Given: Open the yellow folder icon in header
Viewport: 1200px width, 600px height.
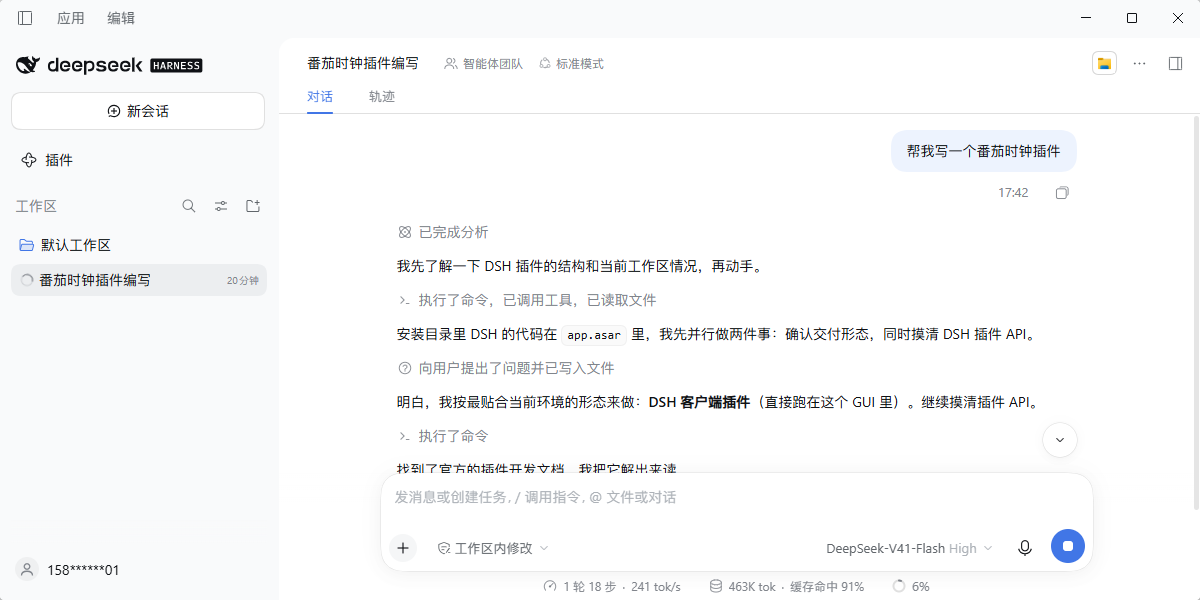Looking at the screenshot, I should tap(1104, 63).
